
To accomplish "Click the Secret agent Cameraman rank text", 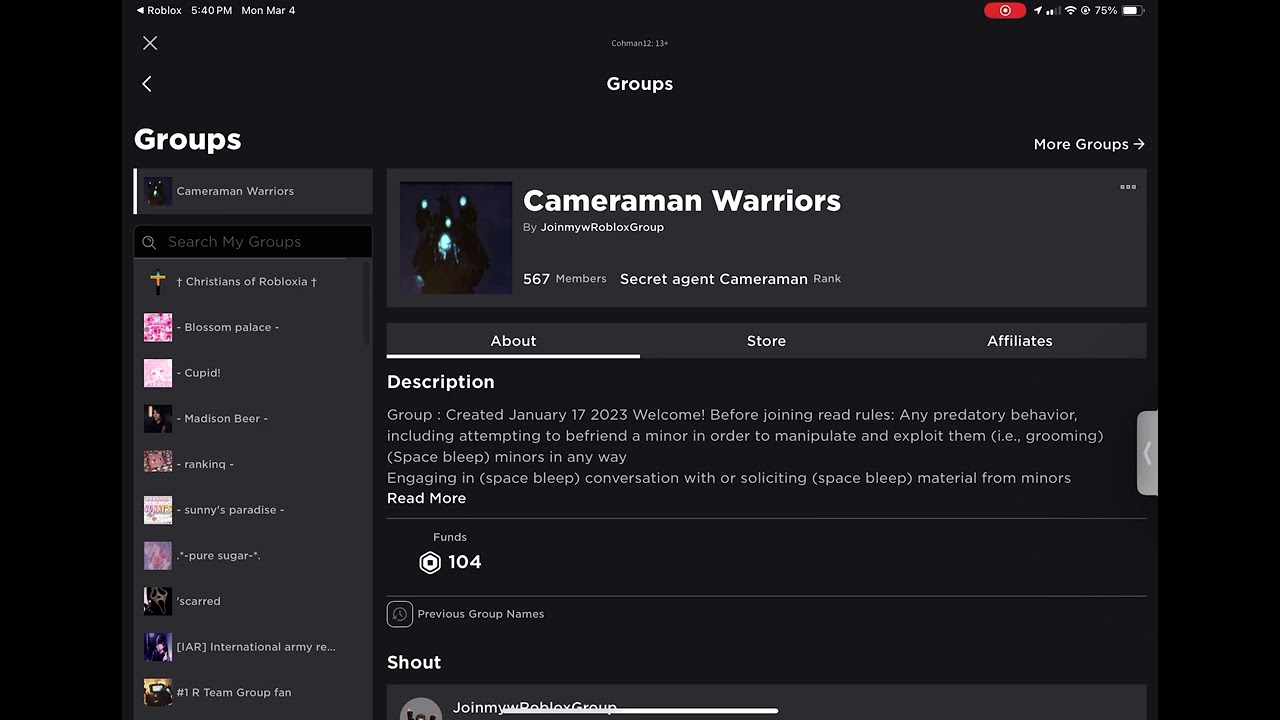I will coord(713,279).
